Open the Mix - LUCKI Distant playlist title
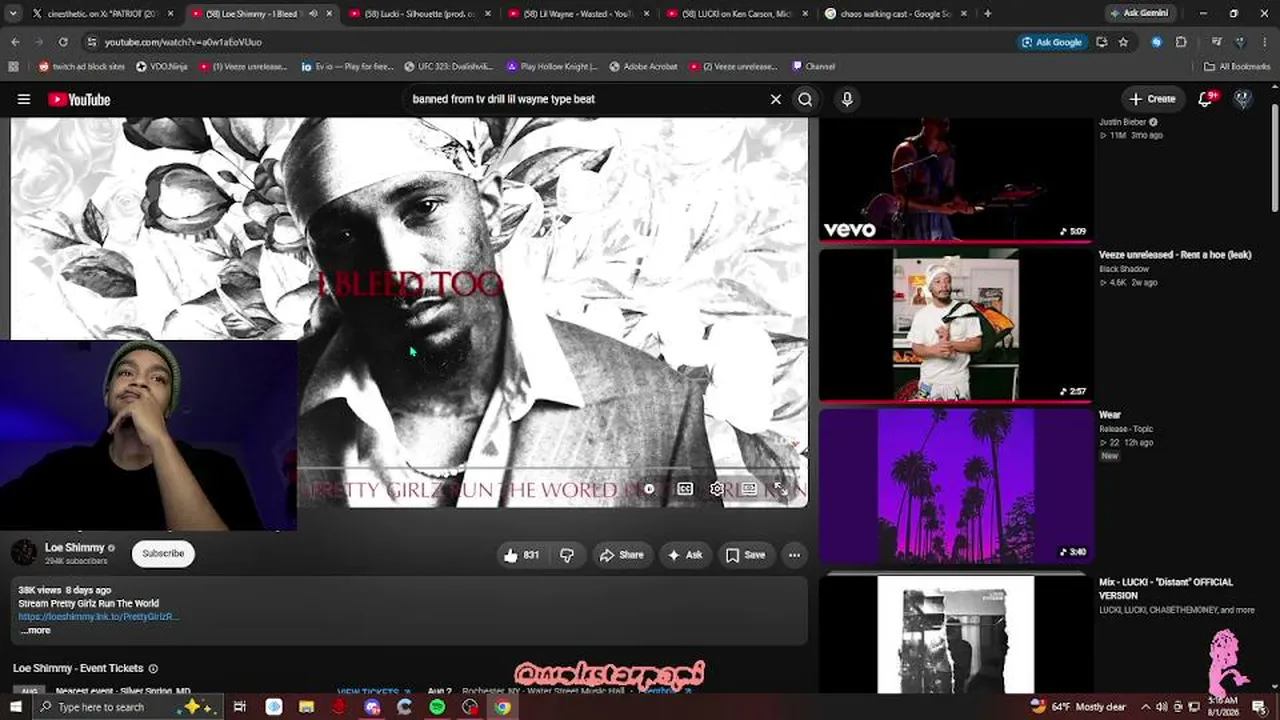Image resolution: width=1280 pixels, height=720 pixels. 1166,588
